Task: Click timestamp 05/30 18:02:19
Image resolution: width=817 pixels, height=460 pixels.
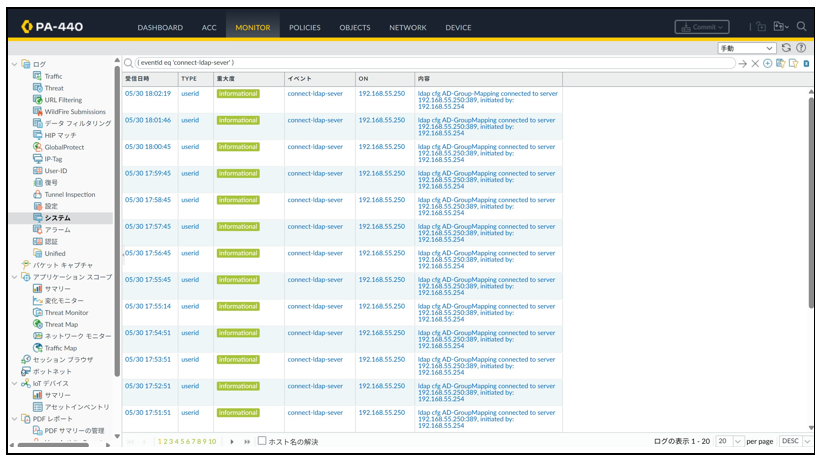Action: coord(148,94)
